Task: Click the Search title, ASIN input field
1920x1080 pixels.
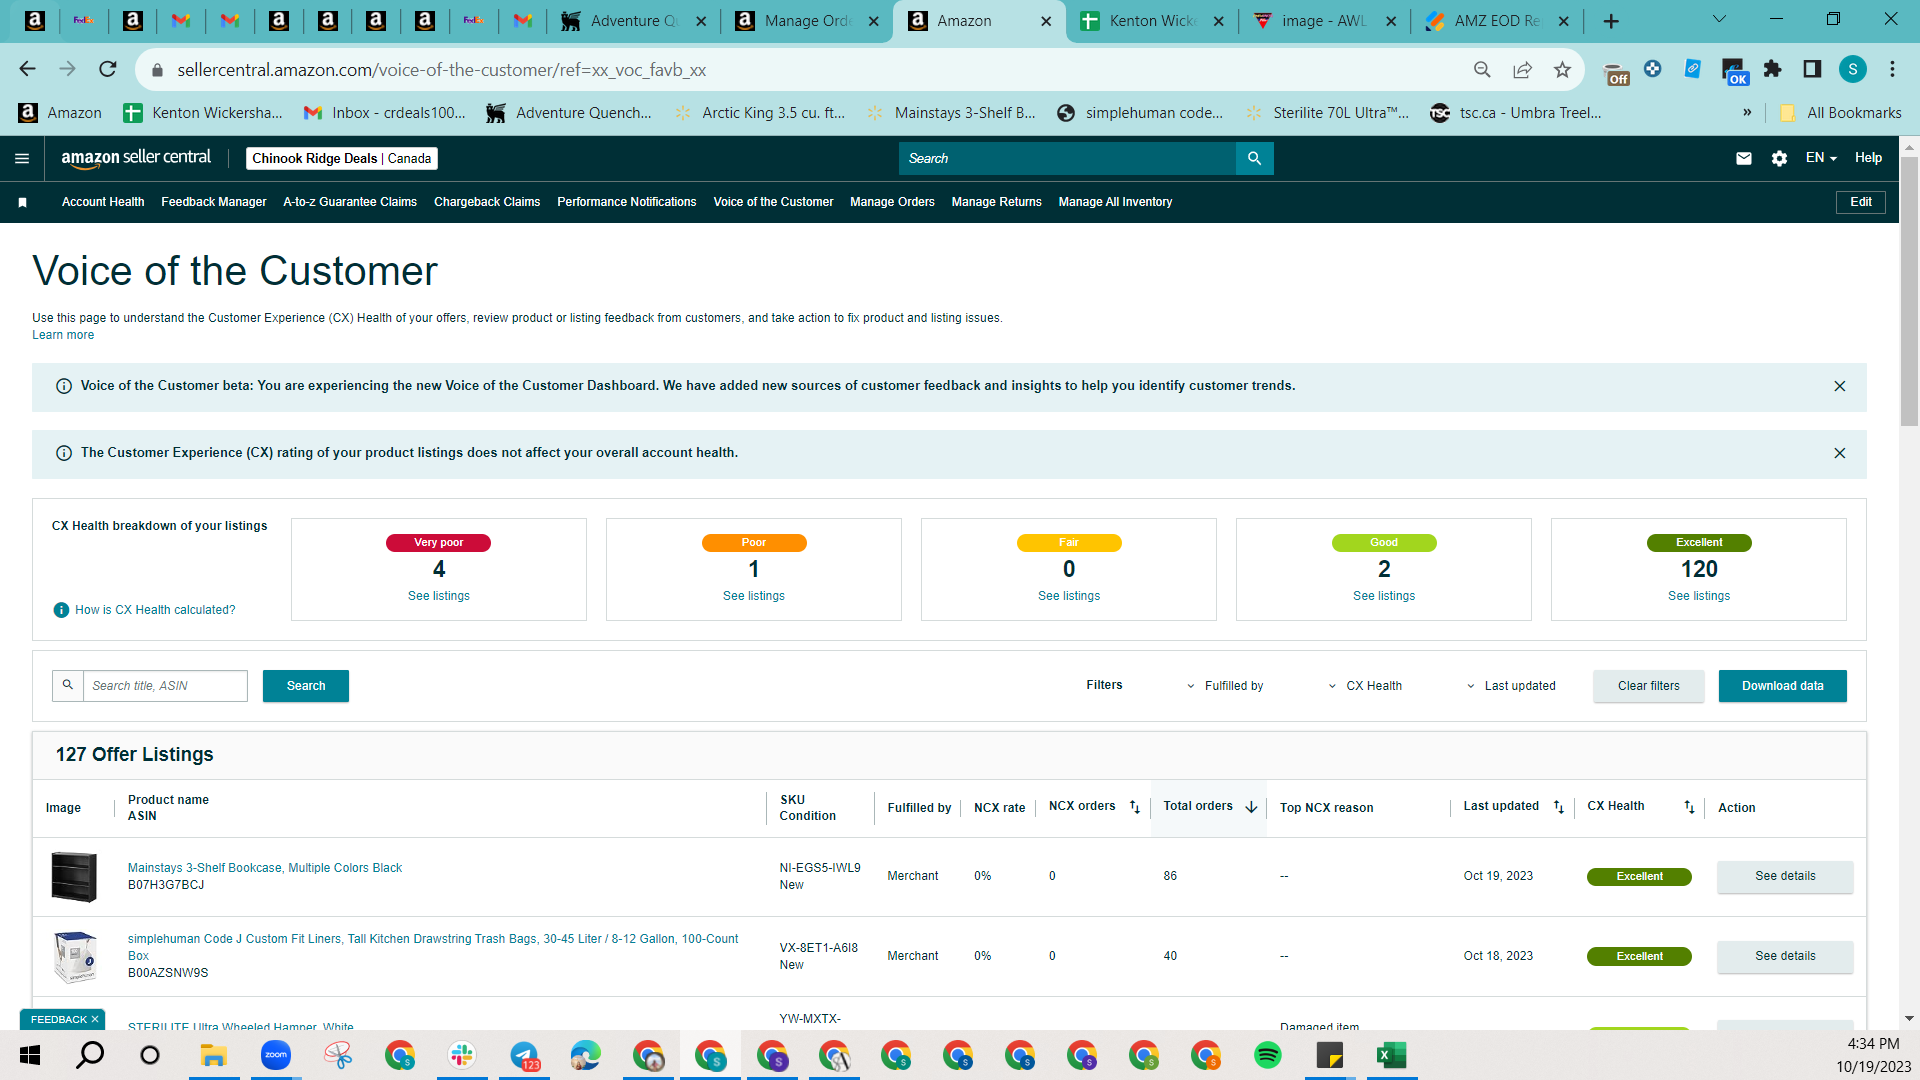Action: coord(165,686)
